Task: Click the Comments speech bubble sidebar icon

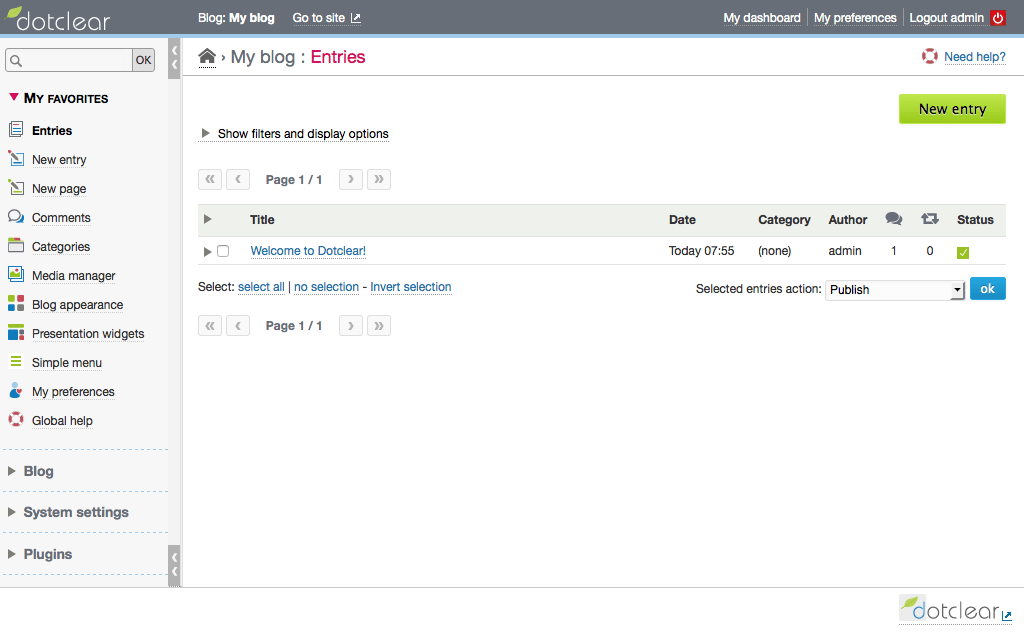Action: click(15, 217)
